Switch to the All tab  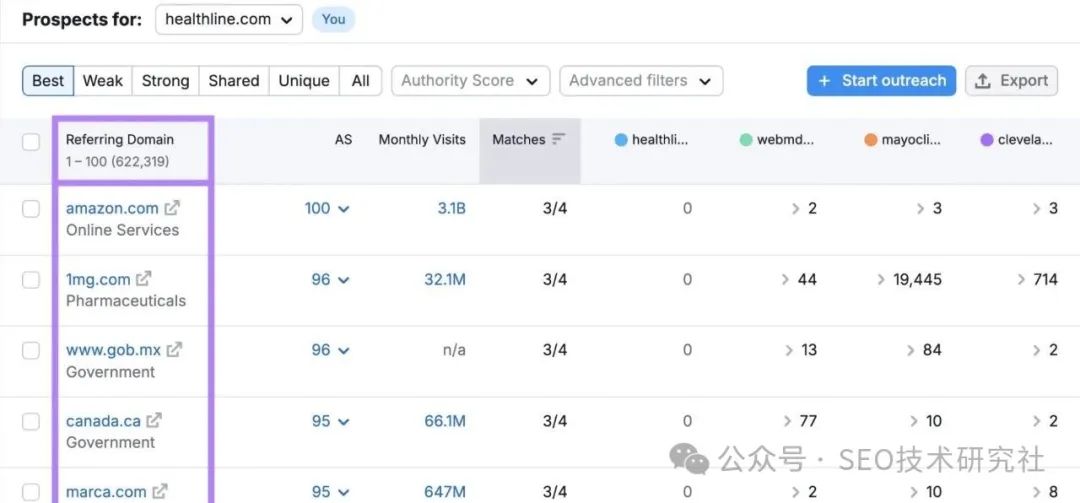pos(360,81)
